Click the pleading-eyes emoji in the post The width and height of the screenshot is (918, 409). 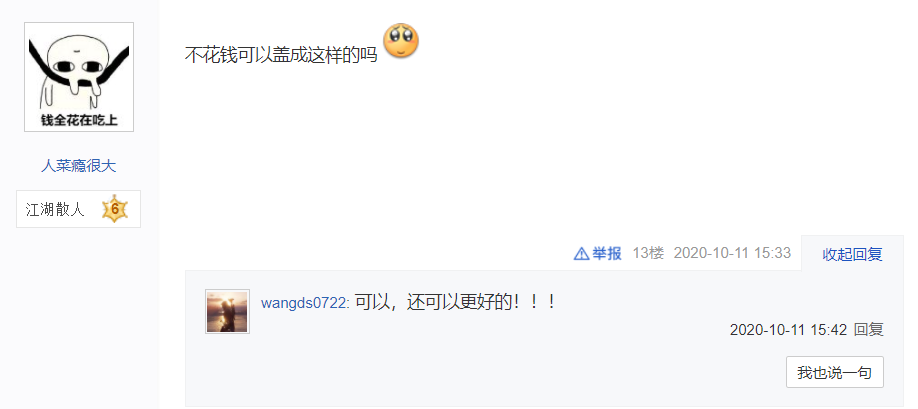point(401,41)
